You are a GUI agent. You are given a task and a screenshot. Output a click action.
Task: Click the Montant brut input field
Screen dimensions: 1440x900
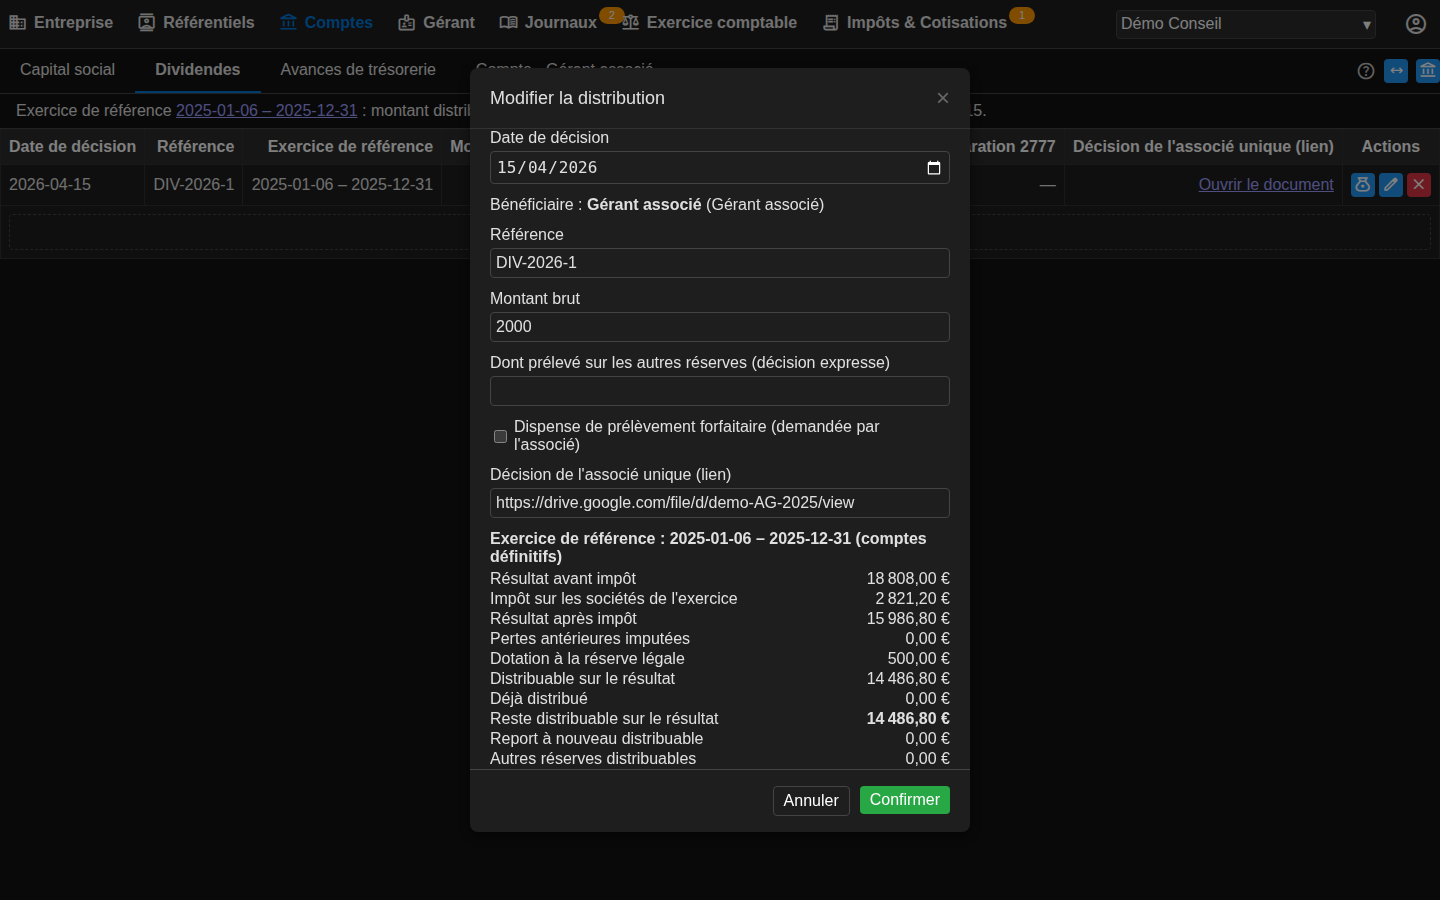pyautogui.click(x=720, y=327)
